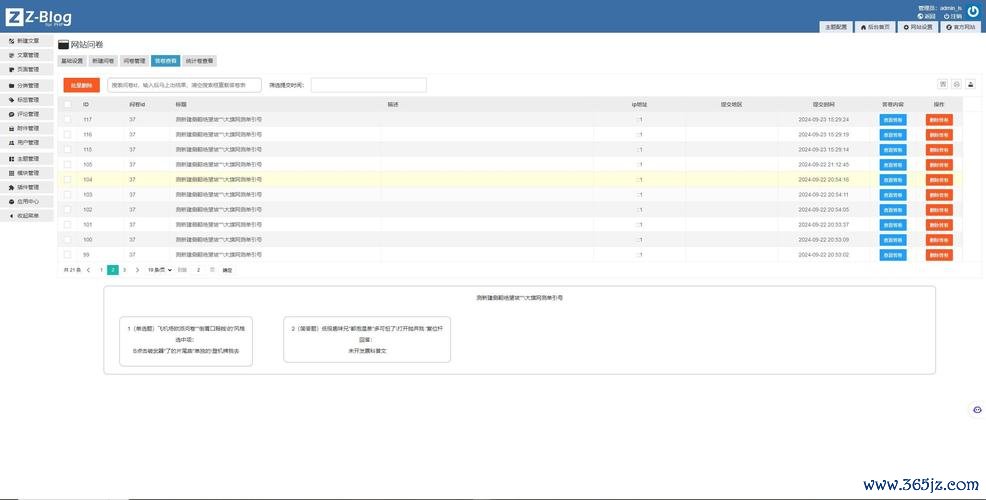Viewport: 986px width, 500px height.
Task: Click the ID column header
Action: [x=86, y=104]
